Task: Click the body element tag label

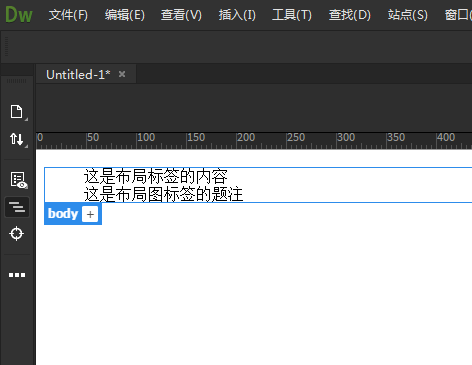Action: click(x=63, y=213)
